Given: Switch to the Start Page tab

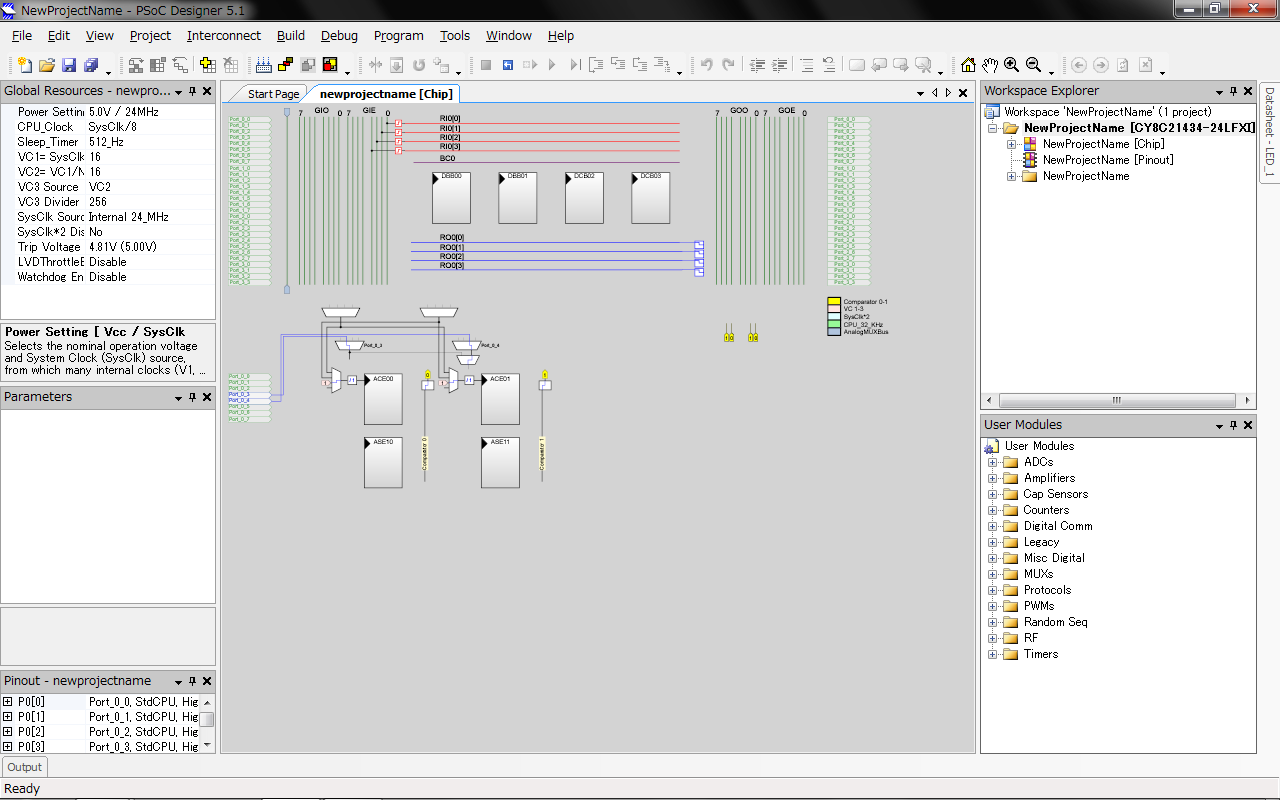Looking at the screenshot, I should point(273,94).
